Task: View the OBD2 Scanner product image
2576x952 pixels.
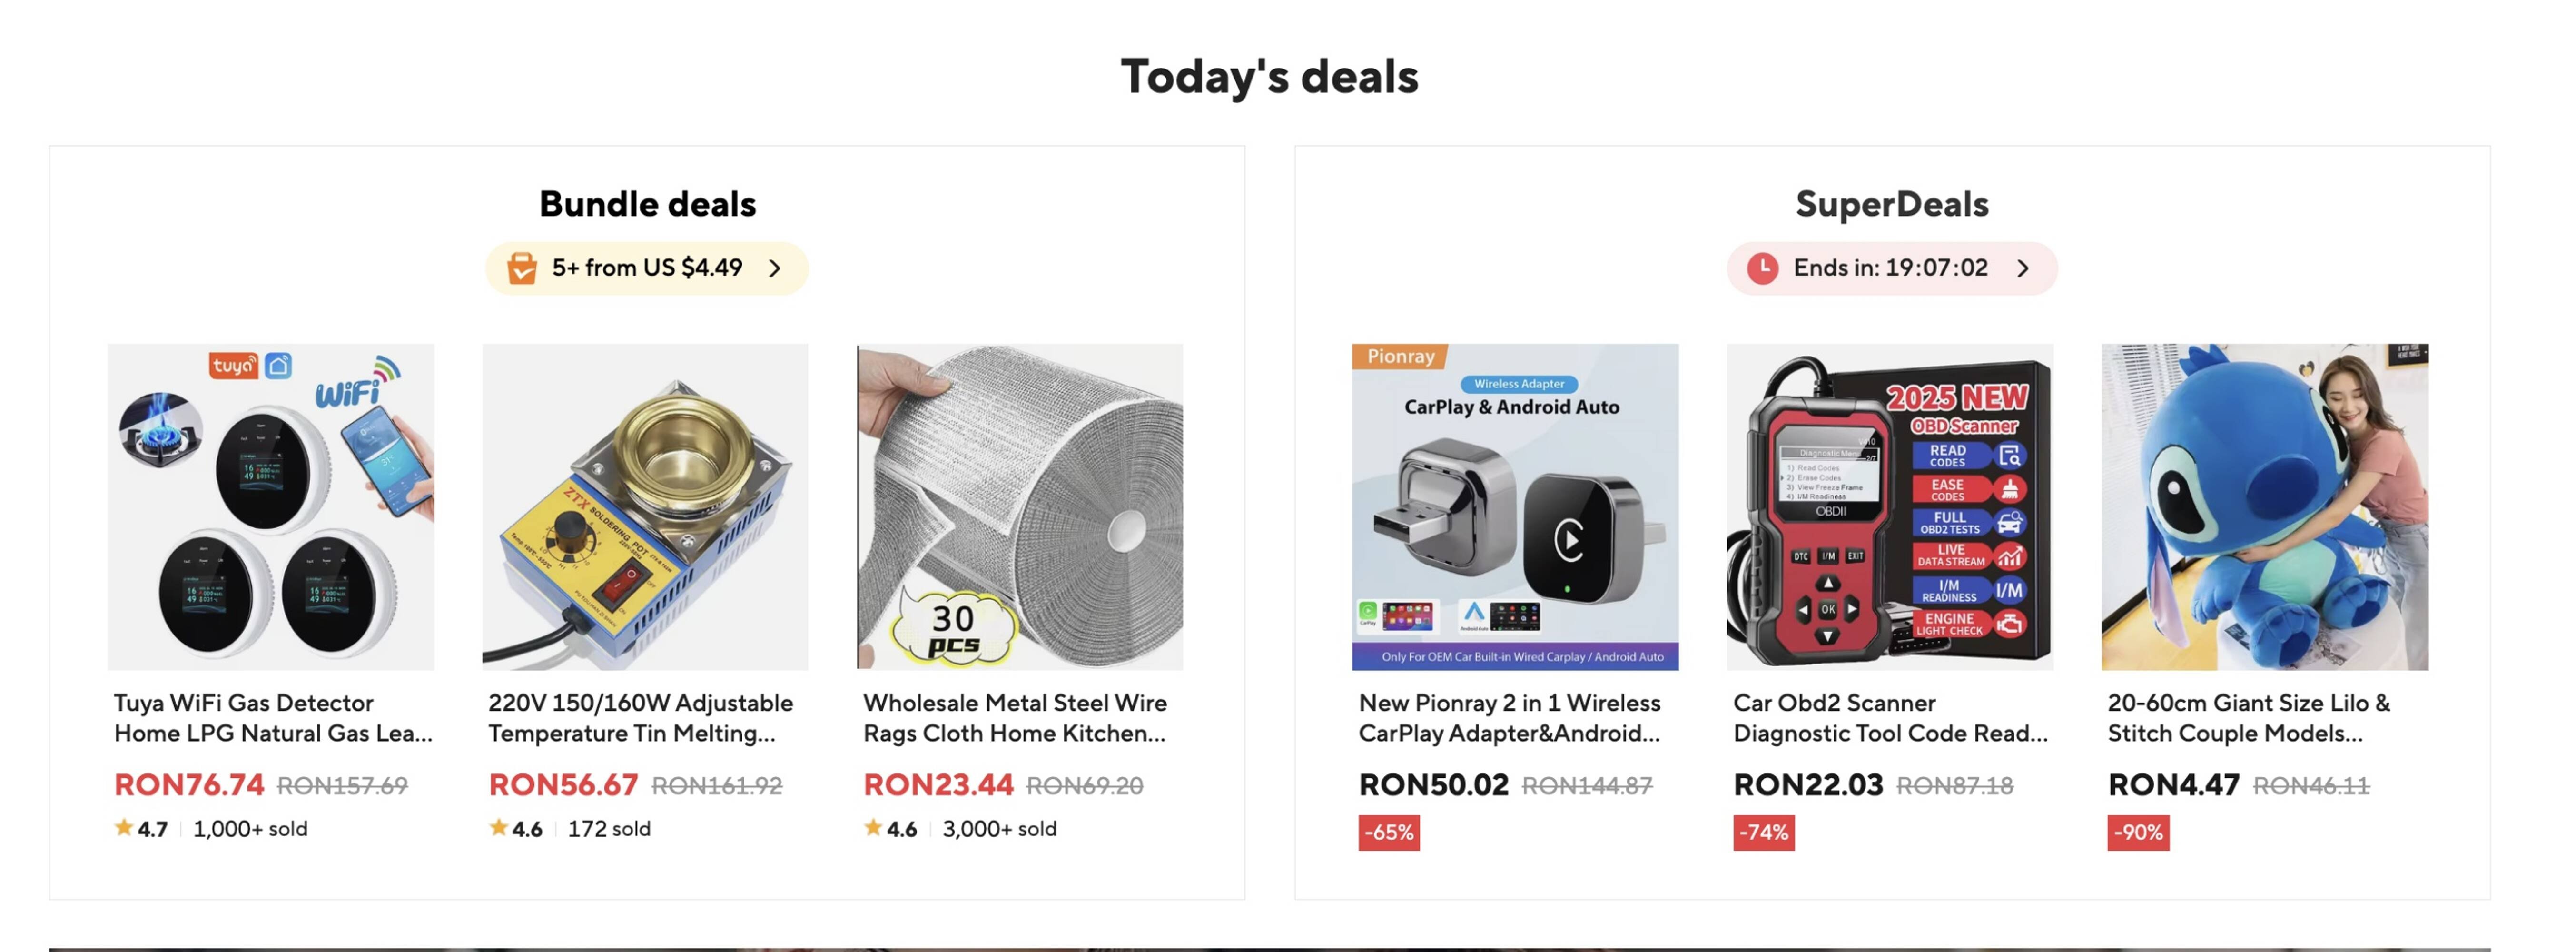Action: coord(1890,507)
